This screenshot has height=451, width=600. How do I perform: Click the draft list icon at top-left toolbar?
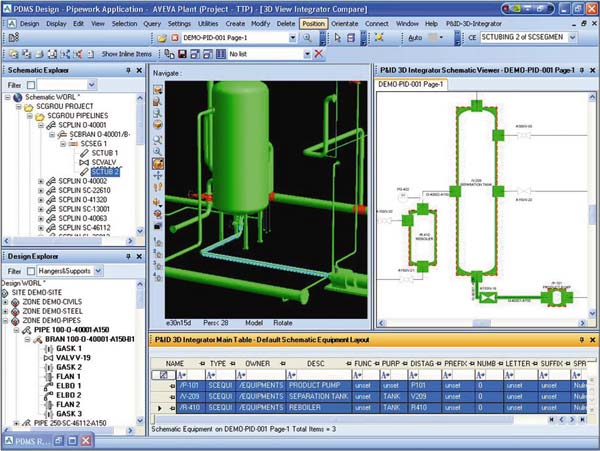[14, 38]
